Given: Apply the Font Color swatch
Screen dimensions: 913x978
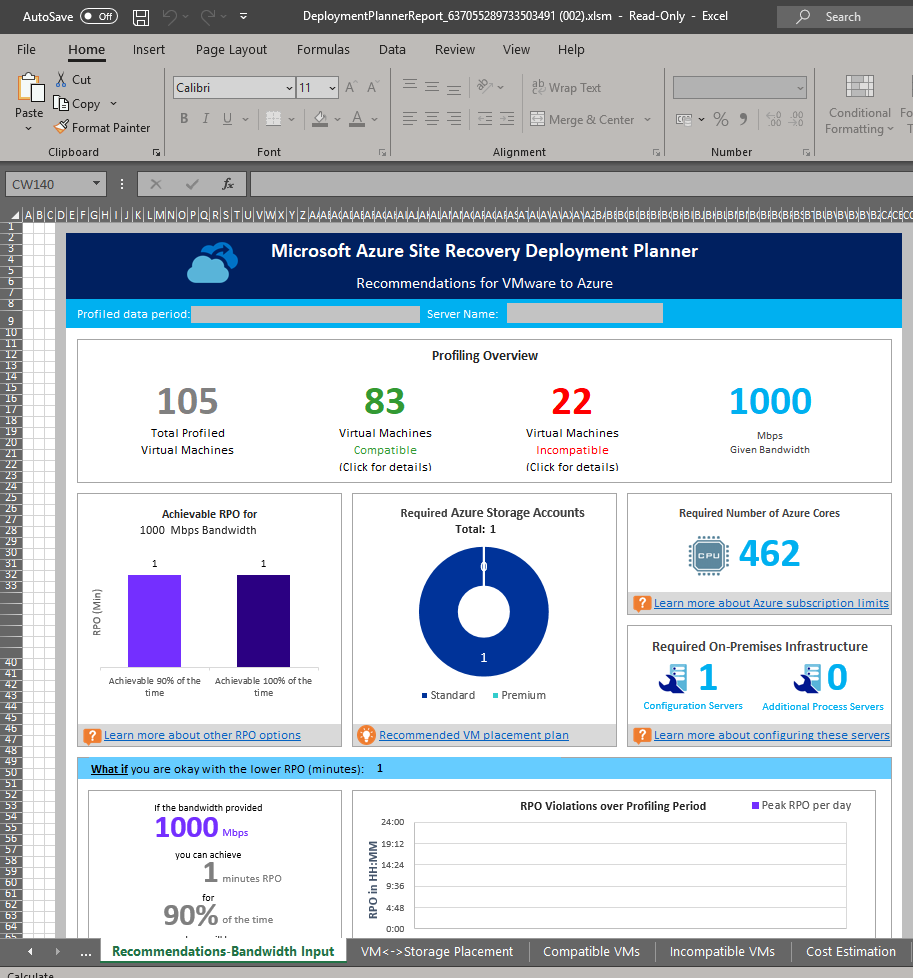Looking at the screenshot, I should (357, 119).
